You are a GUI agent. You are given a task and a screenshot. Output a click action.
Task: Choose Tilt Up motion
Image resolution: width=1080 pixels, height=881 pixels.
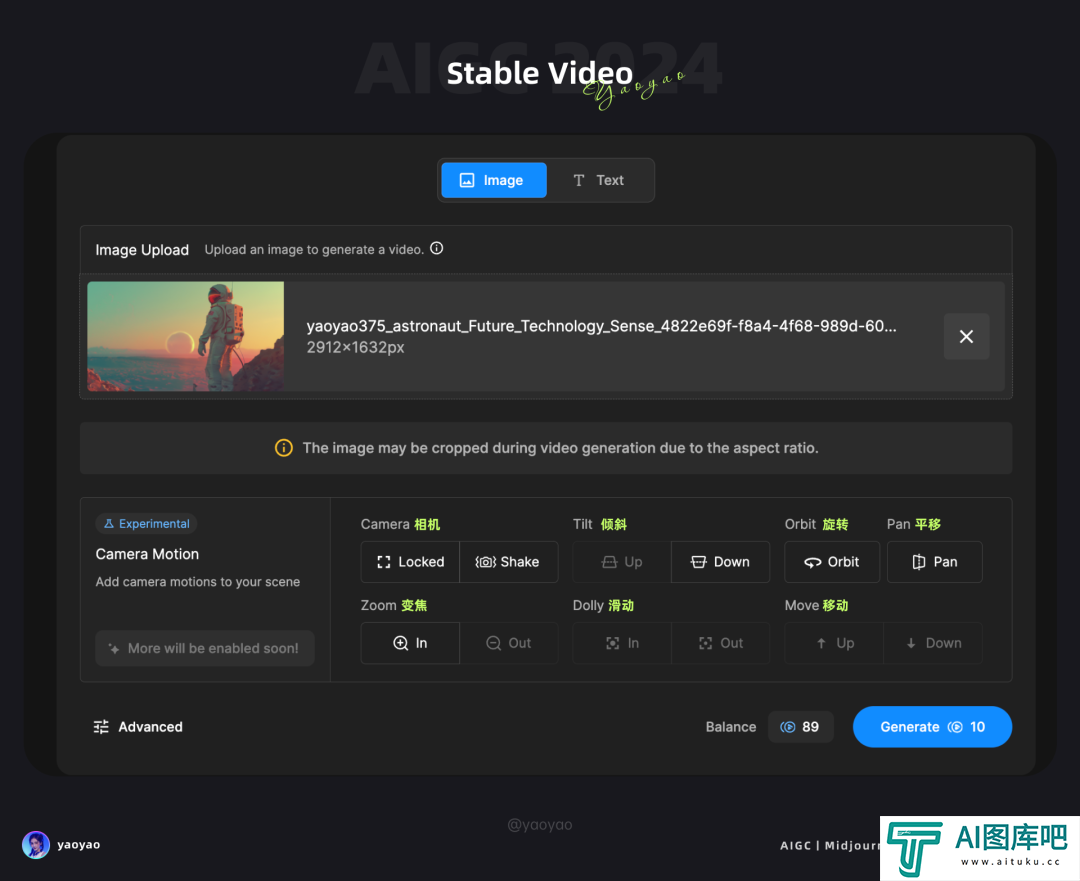click(622, 562)
